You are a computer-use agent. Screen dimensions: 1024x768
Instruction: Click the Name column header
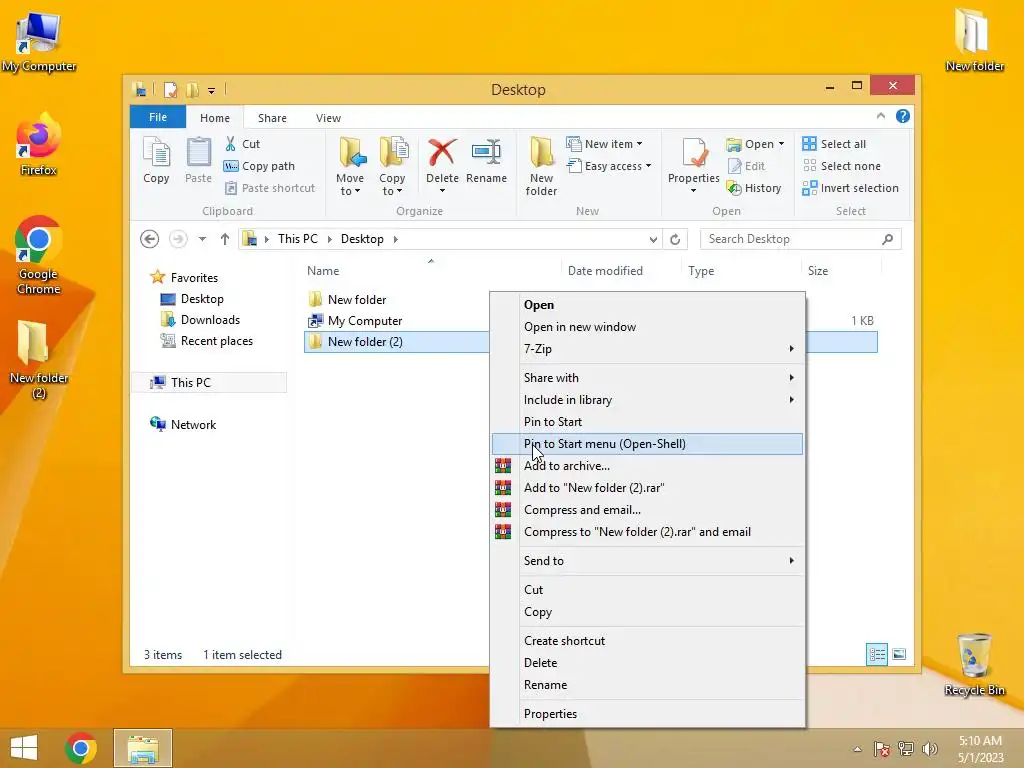pos(431,270)
